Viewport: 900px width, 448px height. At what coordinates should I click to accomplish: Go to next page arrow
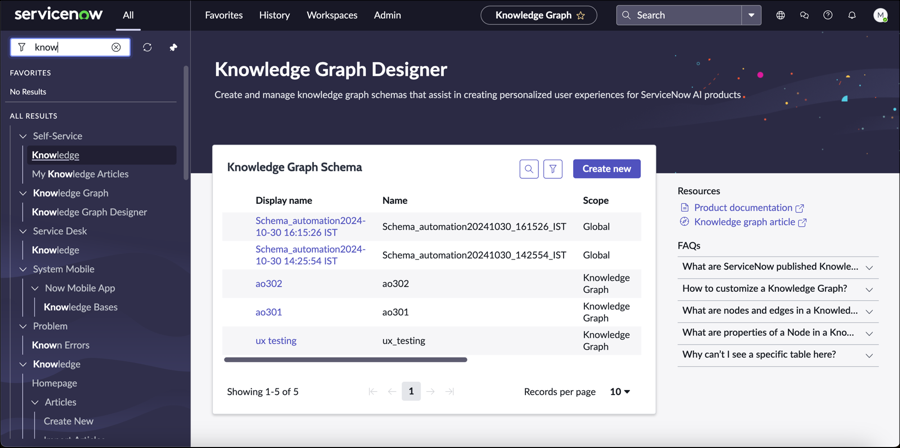click(x=430, y=392)
